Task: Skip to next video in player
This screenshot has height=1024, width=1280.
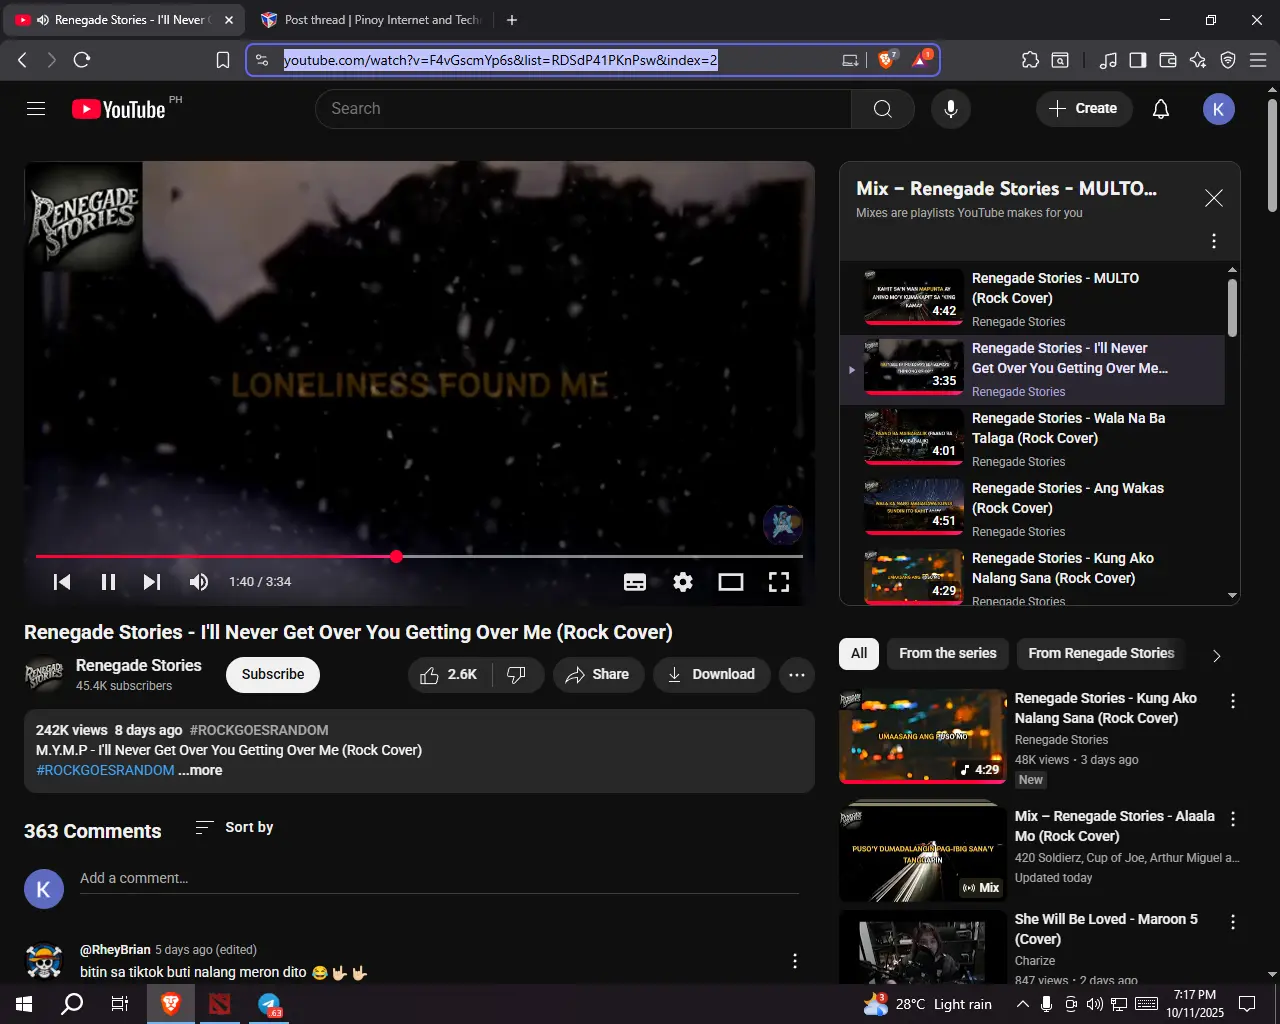Action: tap(152, 582)
